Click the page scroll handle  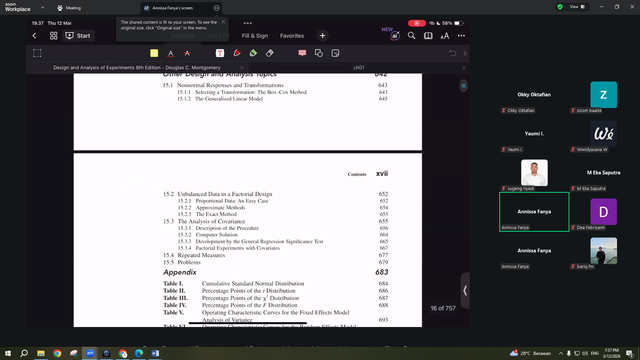tap(463, 86)
